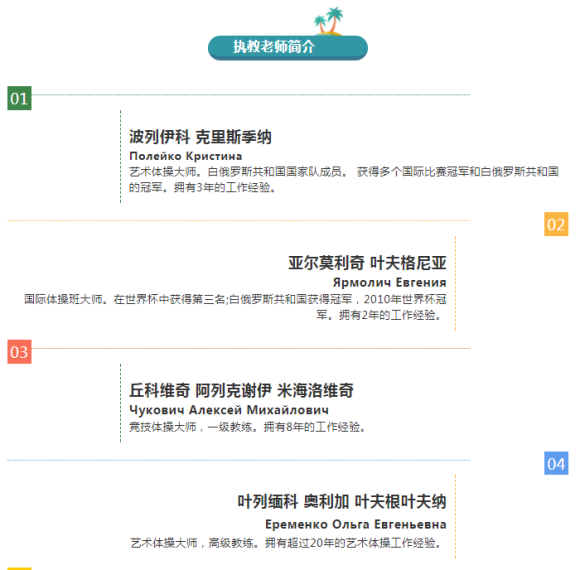Click the name 叶列缅科 奥利加 叶夫根叶夫纳
Screen dimensions: 580x570
point(342,502)
